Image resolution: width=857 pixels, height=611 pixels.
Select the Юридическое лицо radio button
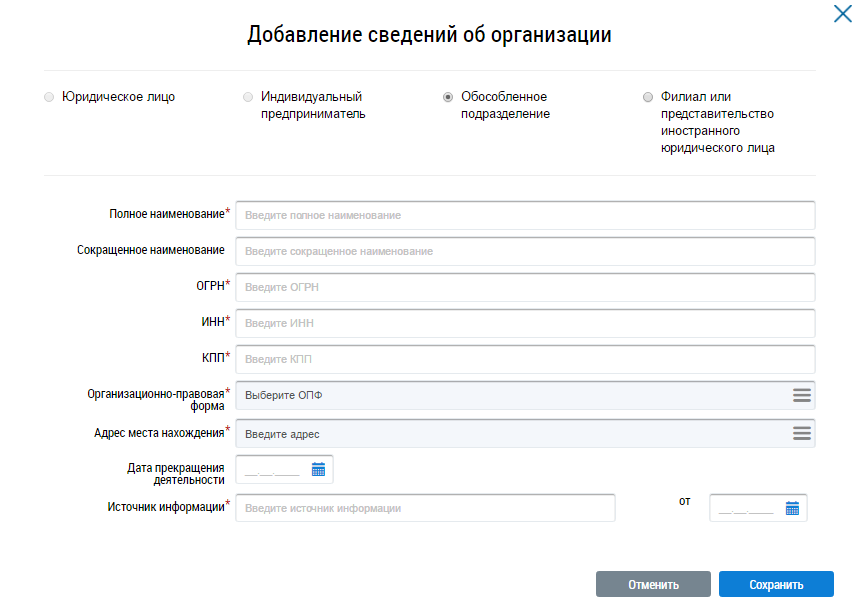point(49,98)
